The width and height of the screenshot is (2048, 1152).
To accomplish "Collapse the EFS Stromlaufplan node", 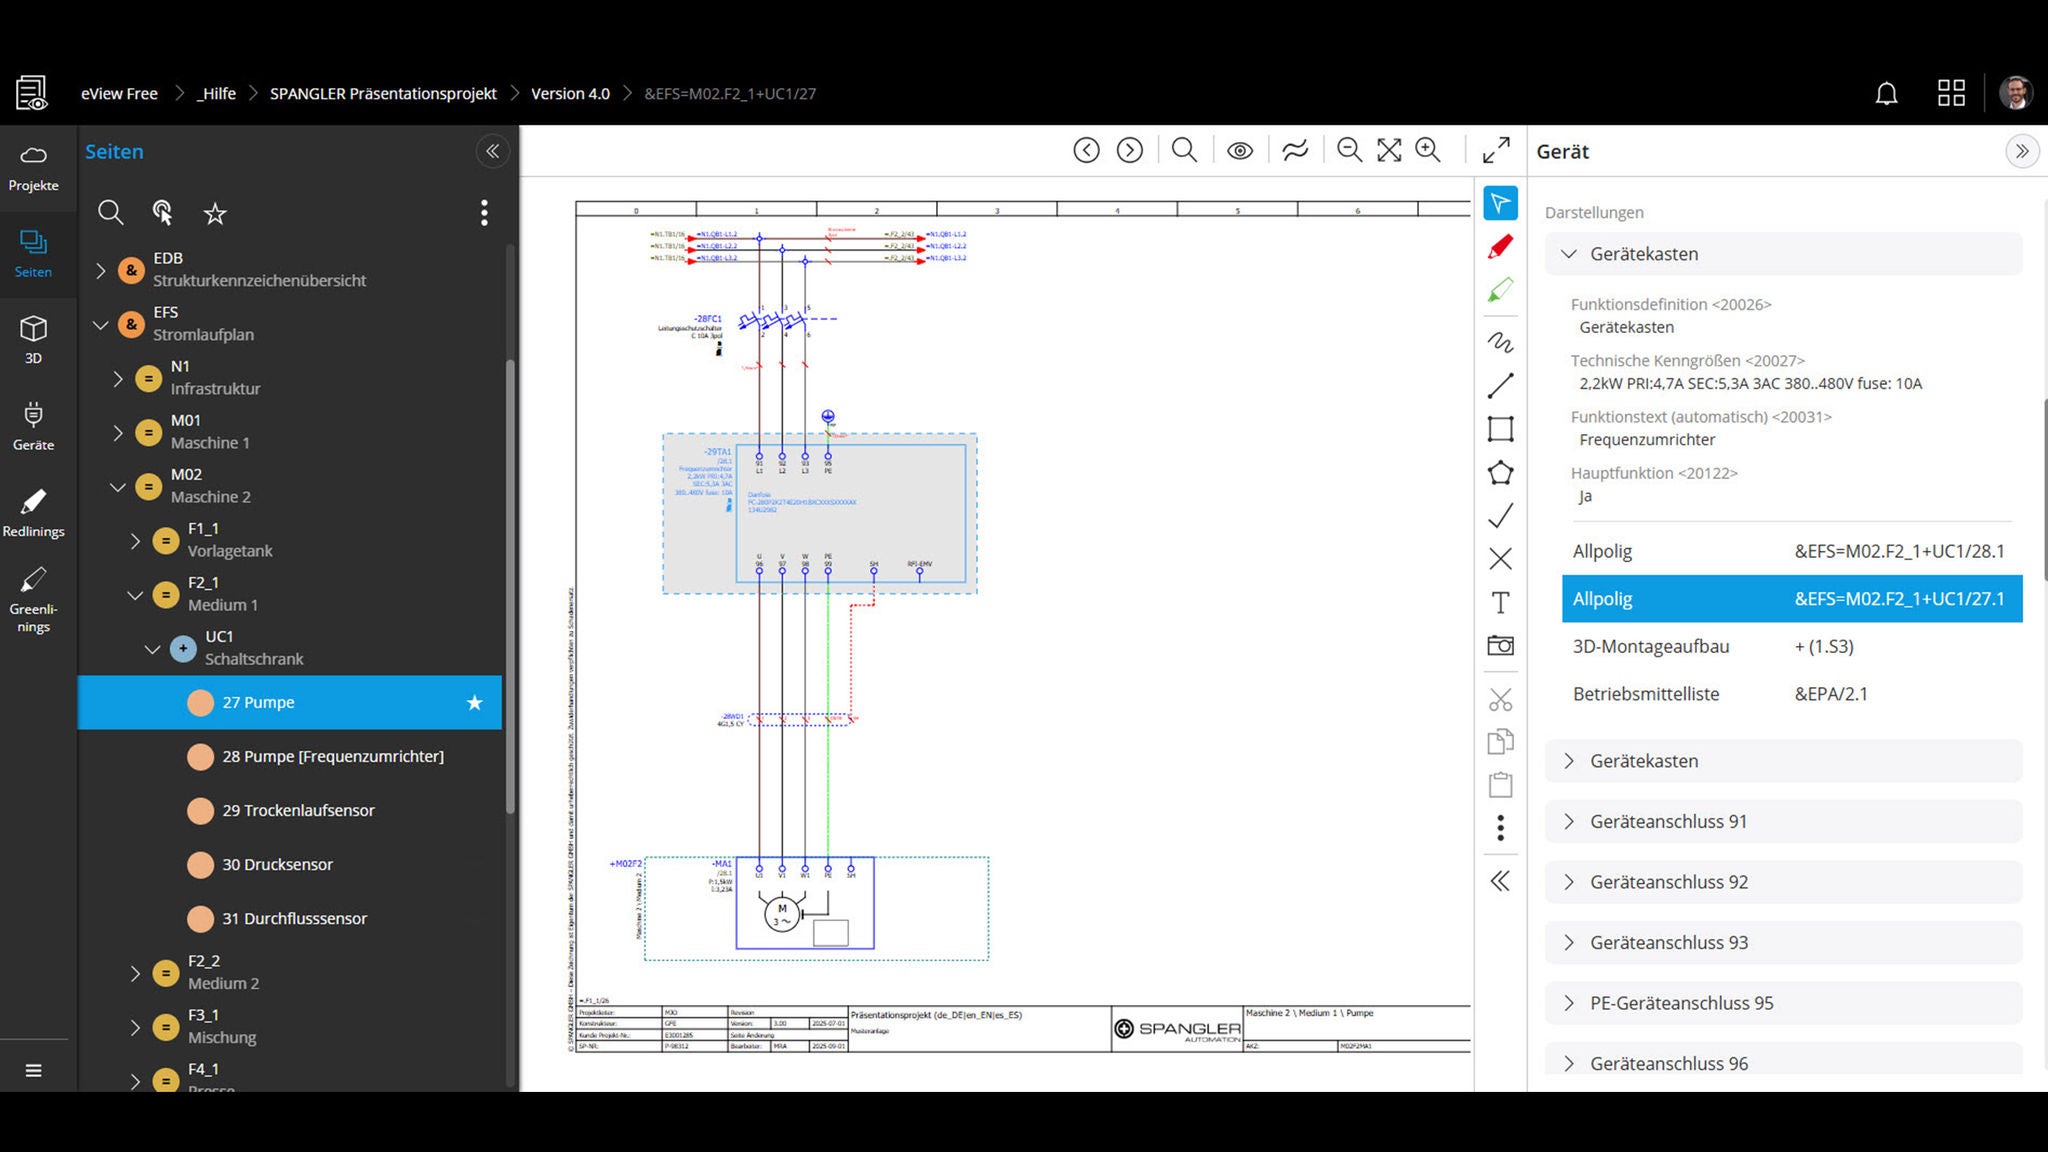I will tap(100, 324).
